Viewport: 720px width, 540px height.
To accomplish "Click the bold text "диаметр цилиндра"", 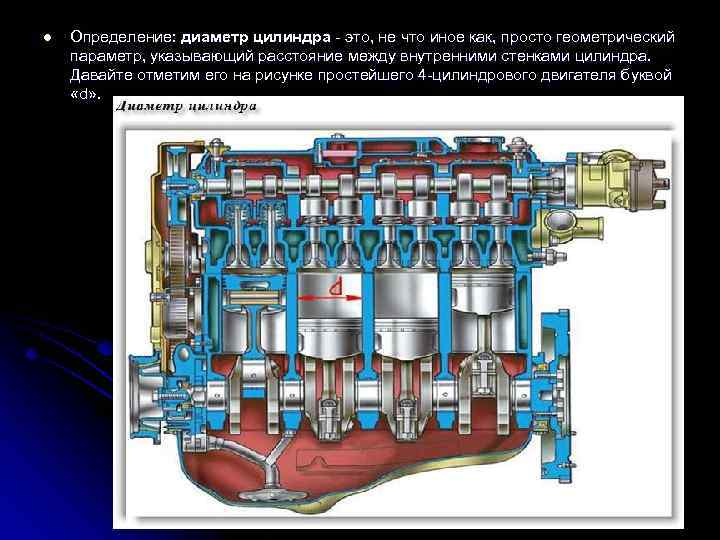I will tap(255, 38).
